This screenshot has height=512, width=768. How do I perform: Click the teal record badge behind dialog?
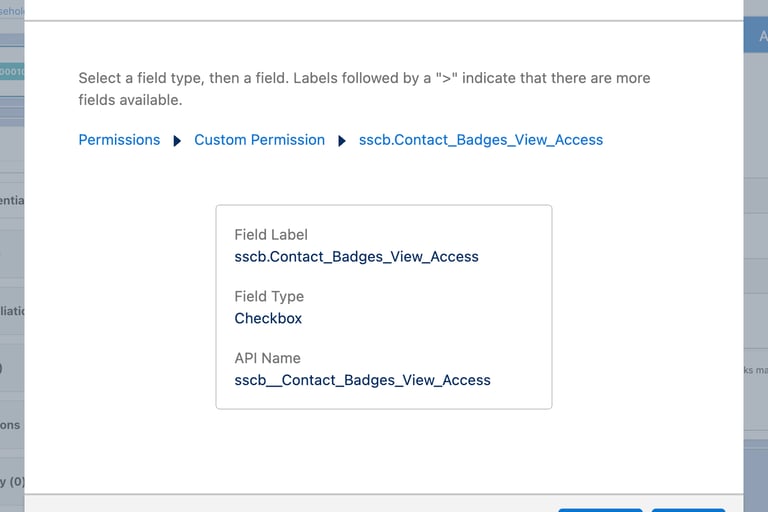click(x=12, y=72)
